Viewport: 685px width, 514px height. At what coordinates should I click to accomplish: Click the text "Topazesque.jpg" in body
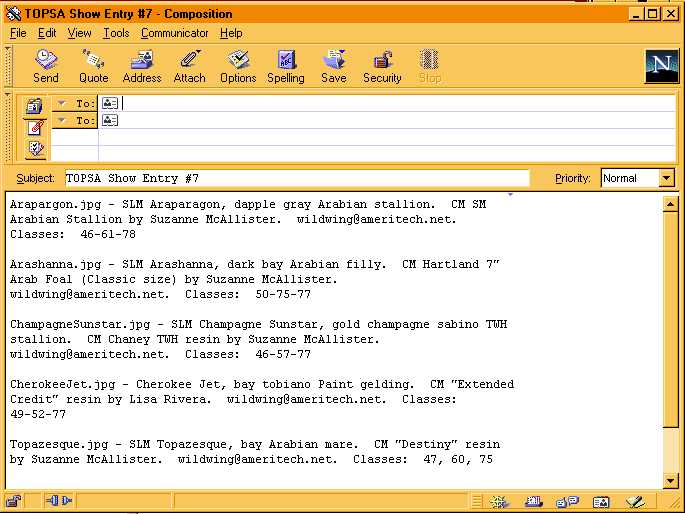(59, 445)
